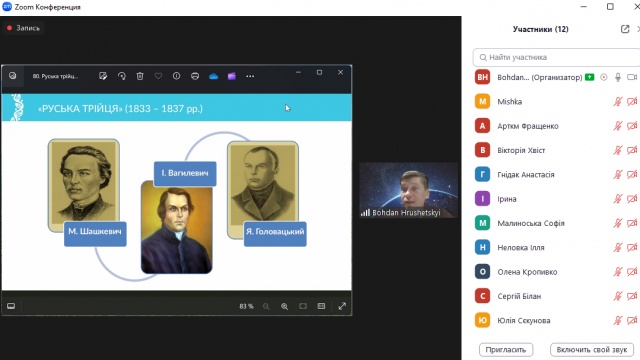Viewport: 640px width, 360px height.
Task: Minimize the Zoom conference window
Action: click(584, 7)
